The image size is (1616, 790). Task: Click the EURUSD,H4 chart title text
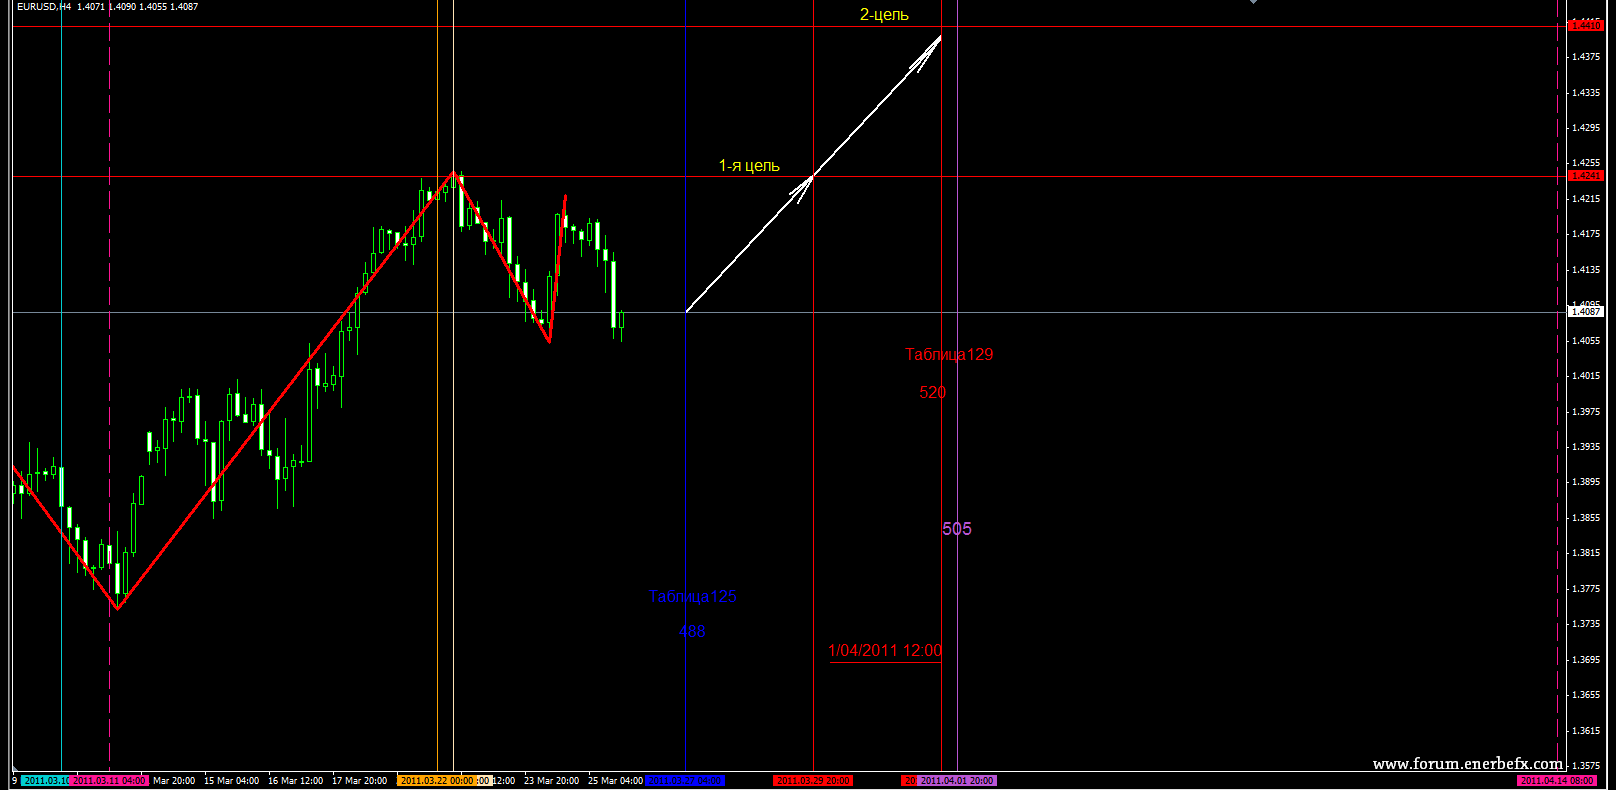[x=44, y=7]
